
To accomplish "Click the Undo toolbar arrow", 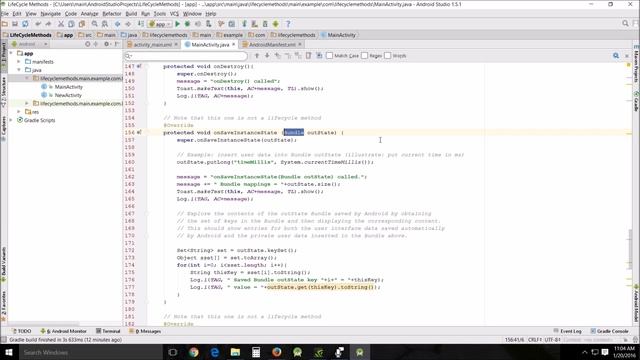I will click(38, 24).
